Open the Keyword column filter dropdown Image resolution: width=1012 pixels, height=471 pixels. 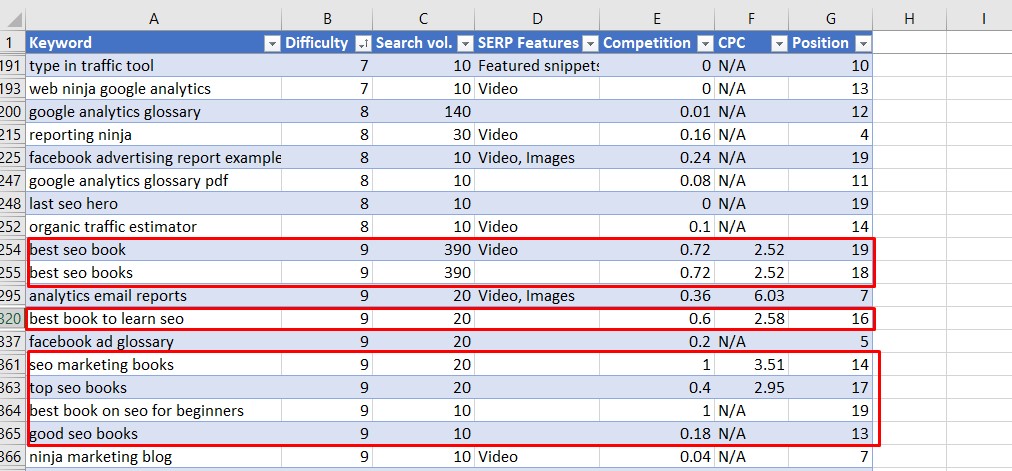pos(273,43)
